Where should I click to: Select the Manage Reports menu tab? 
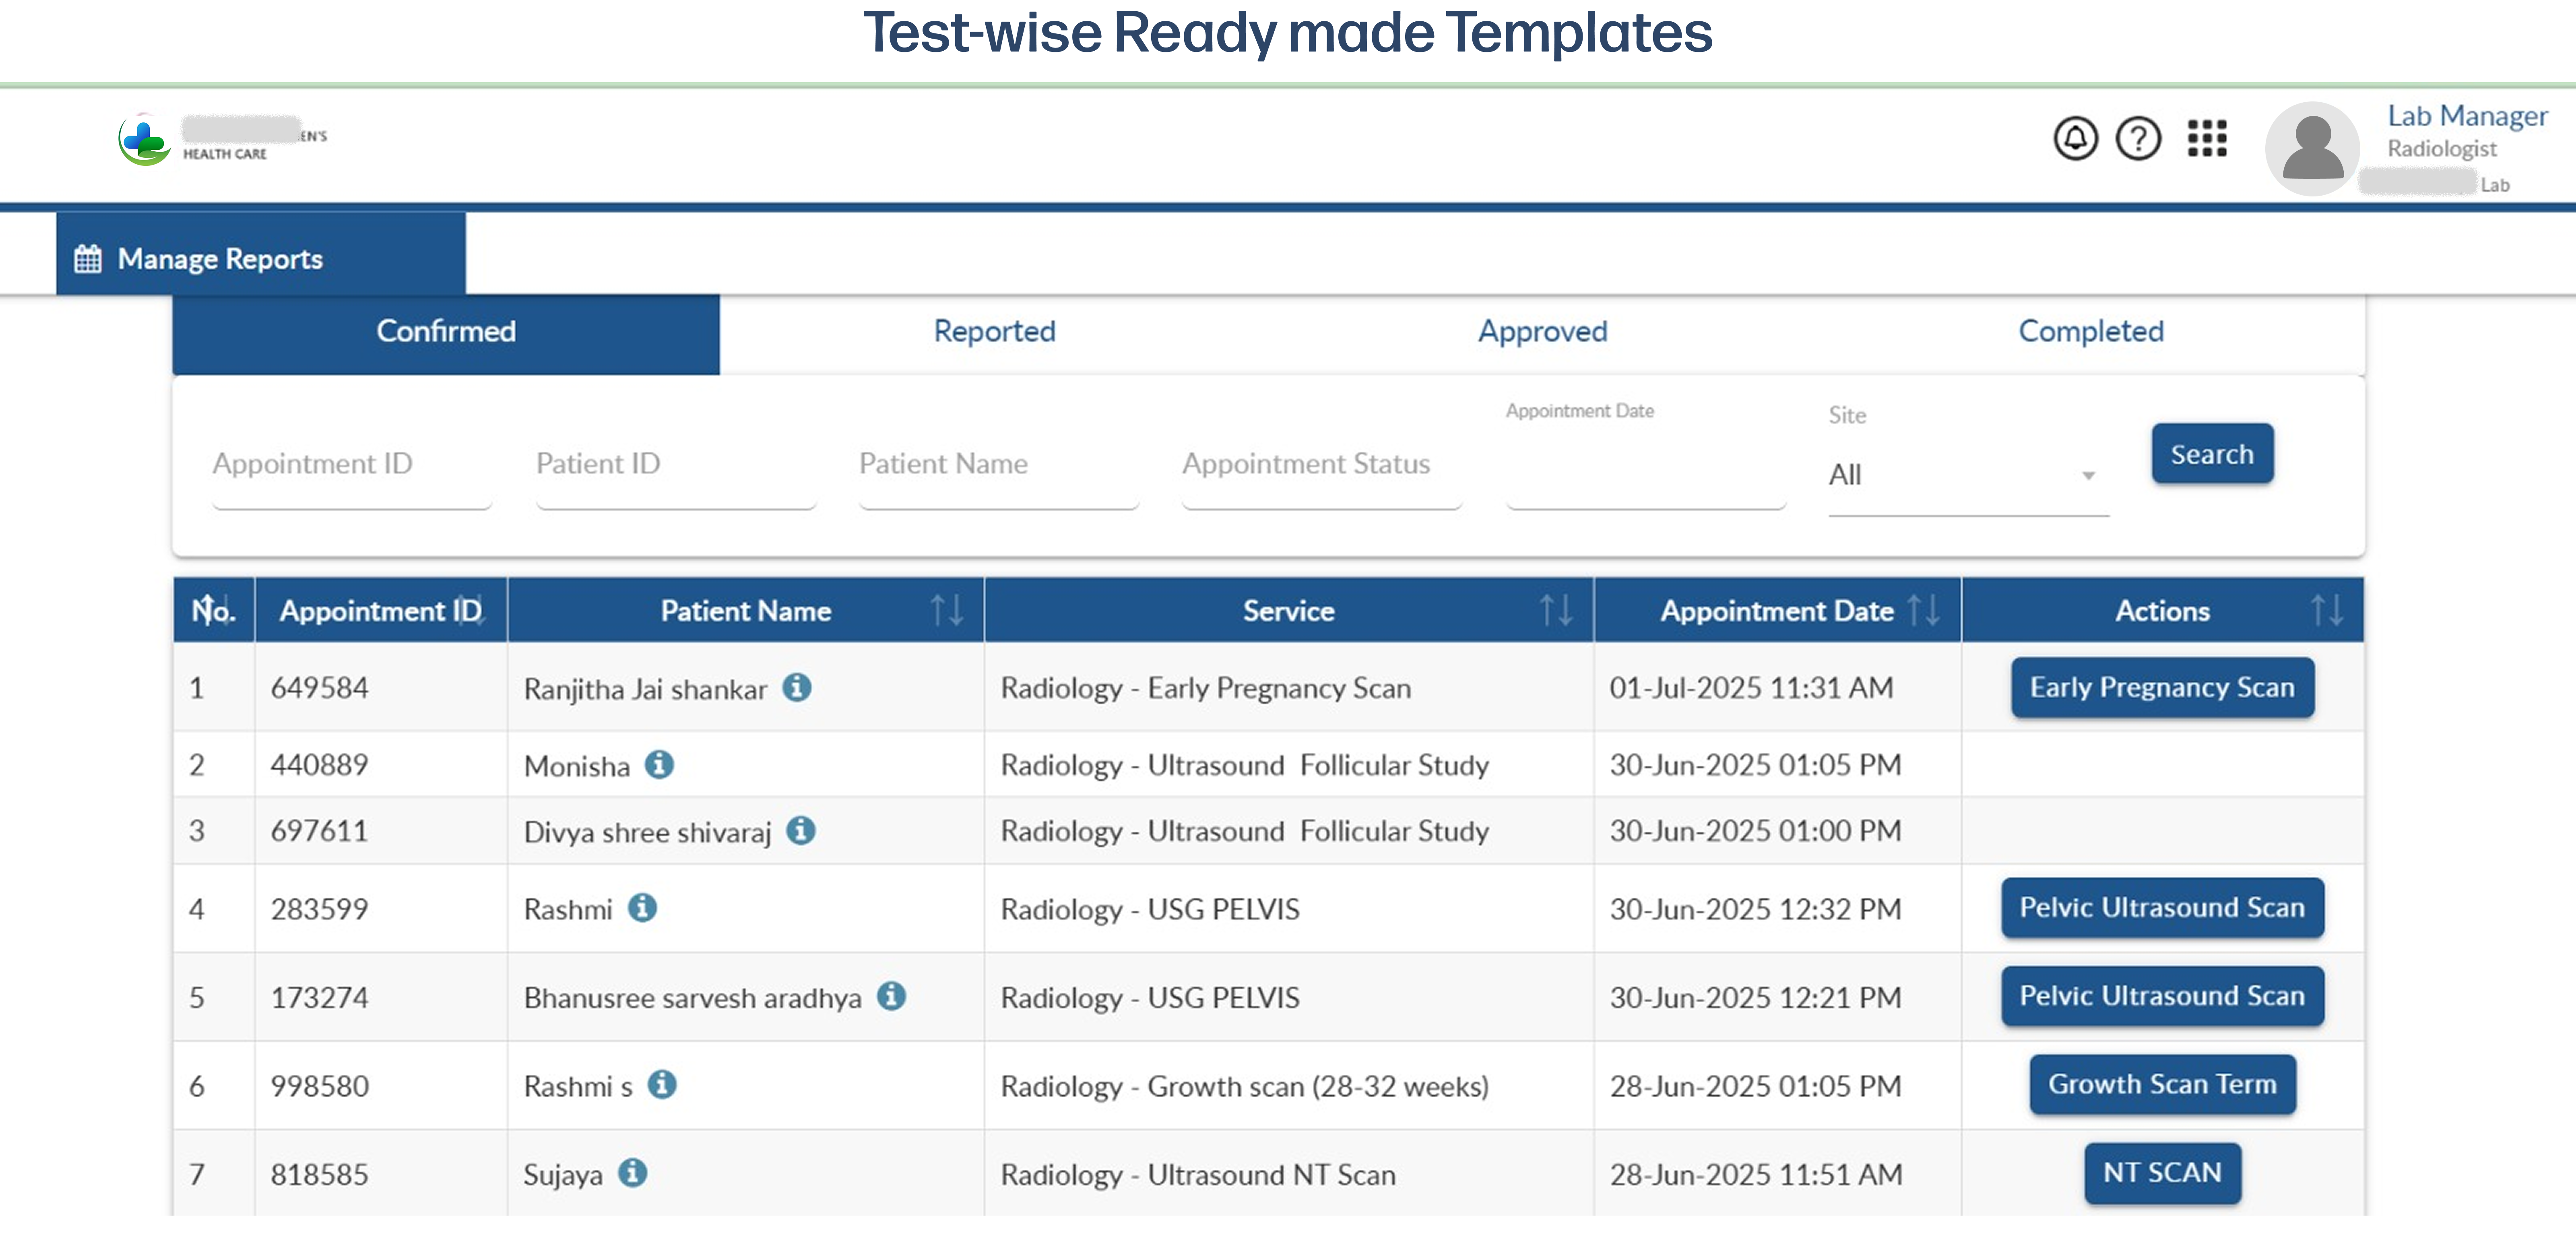coord(261,254)
